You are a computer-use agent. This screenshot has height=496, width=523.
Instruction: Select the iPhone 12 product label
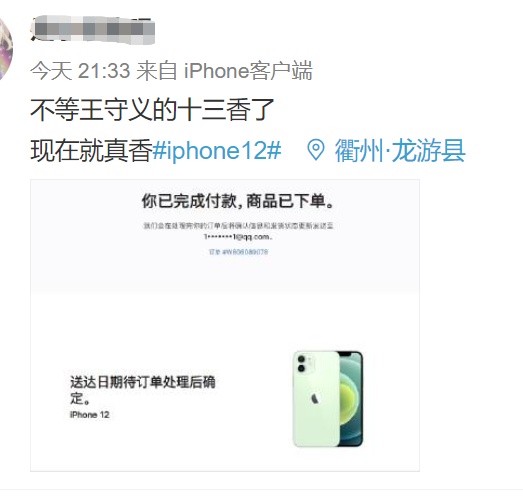tap(90, 415)
